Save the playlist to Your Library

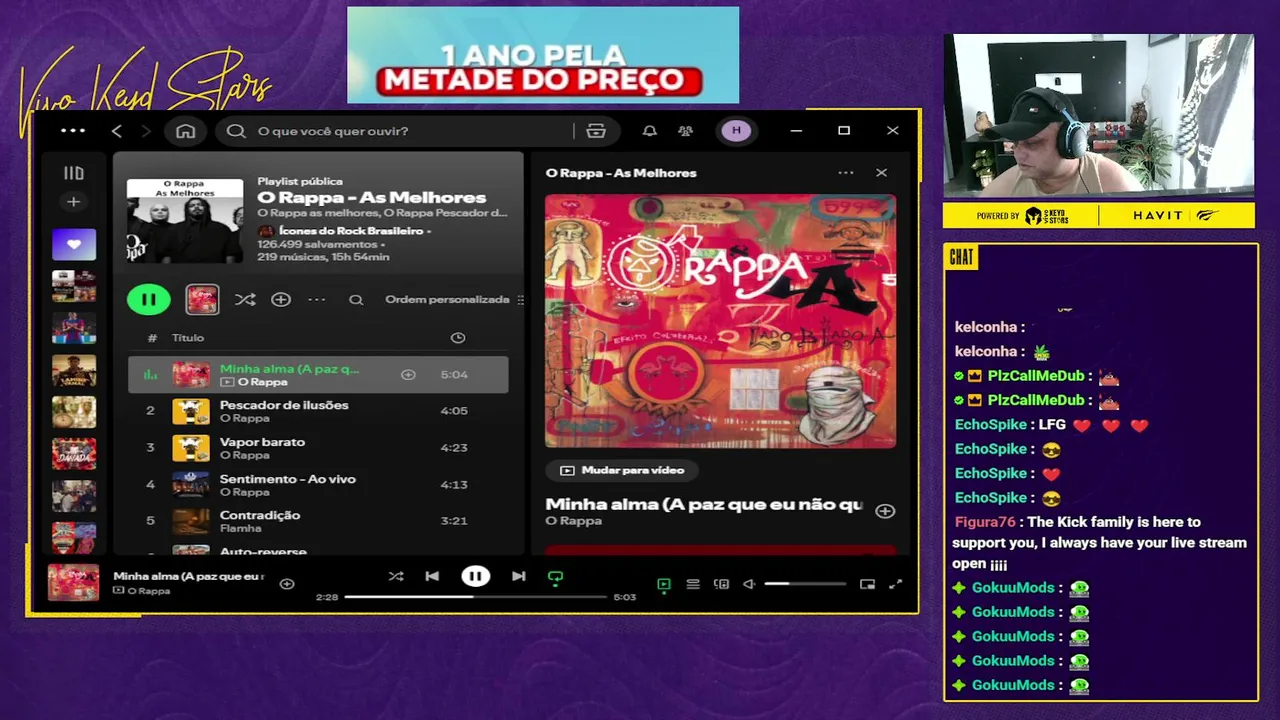point(281,299)
